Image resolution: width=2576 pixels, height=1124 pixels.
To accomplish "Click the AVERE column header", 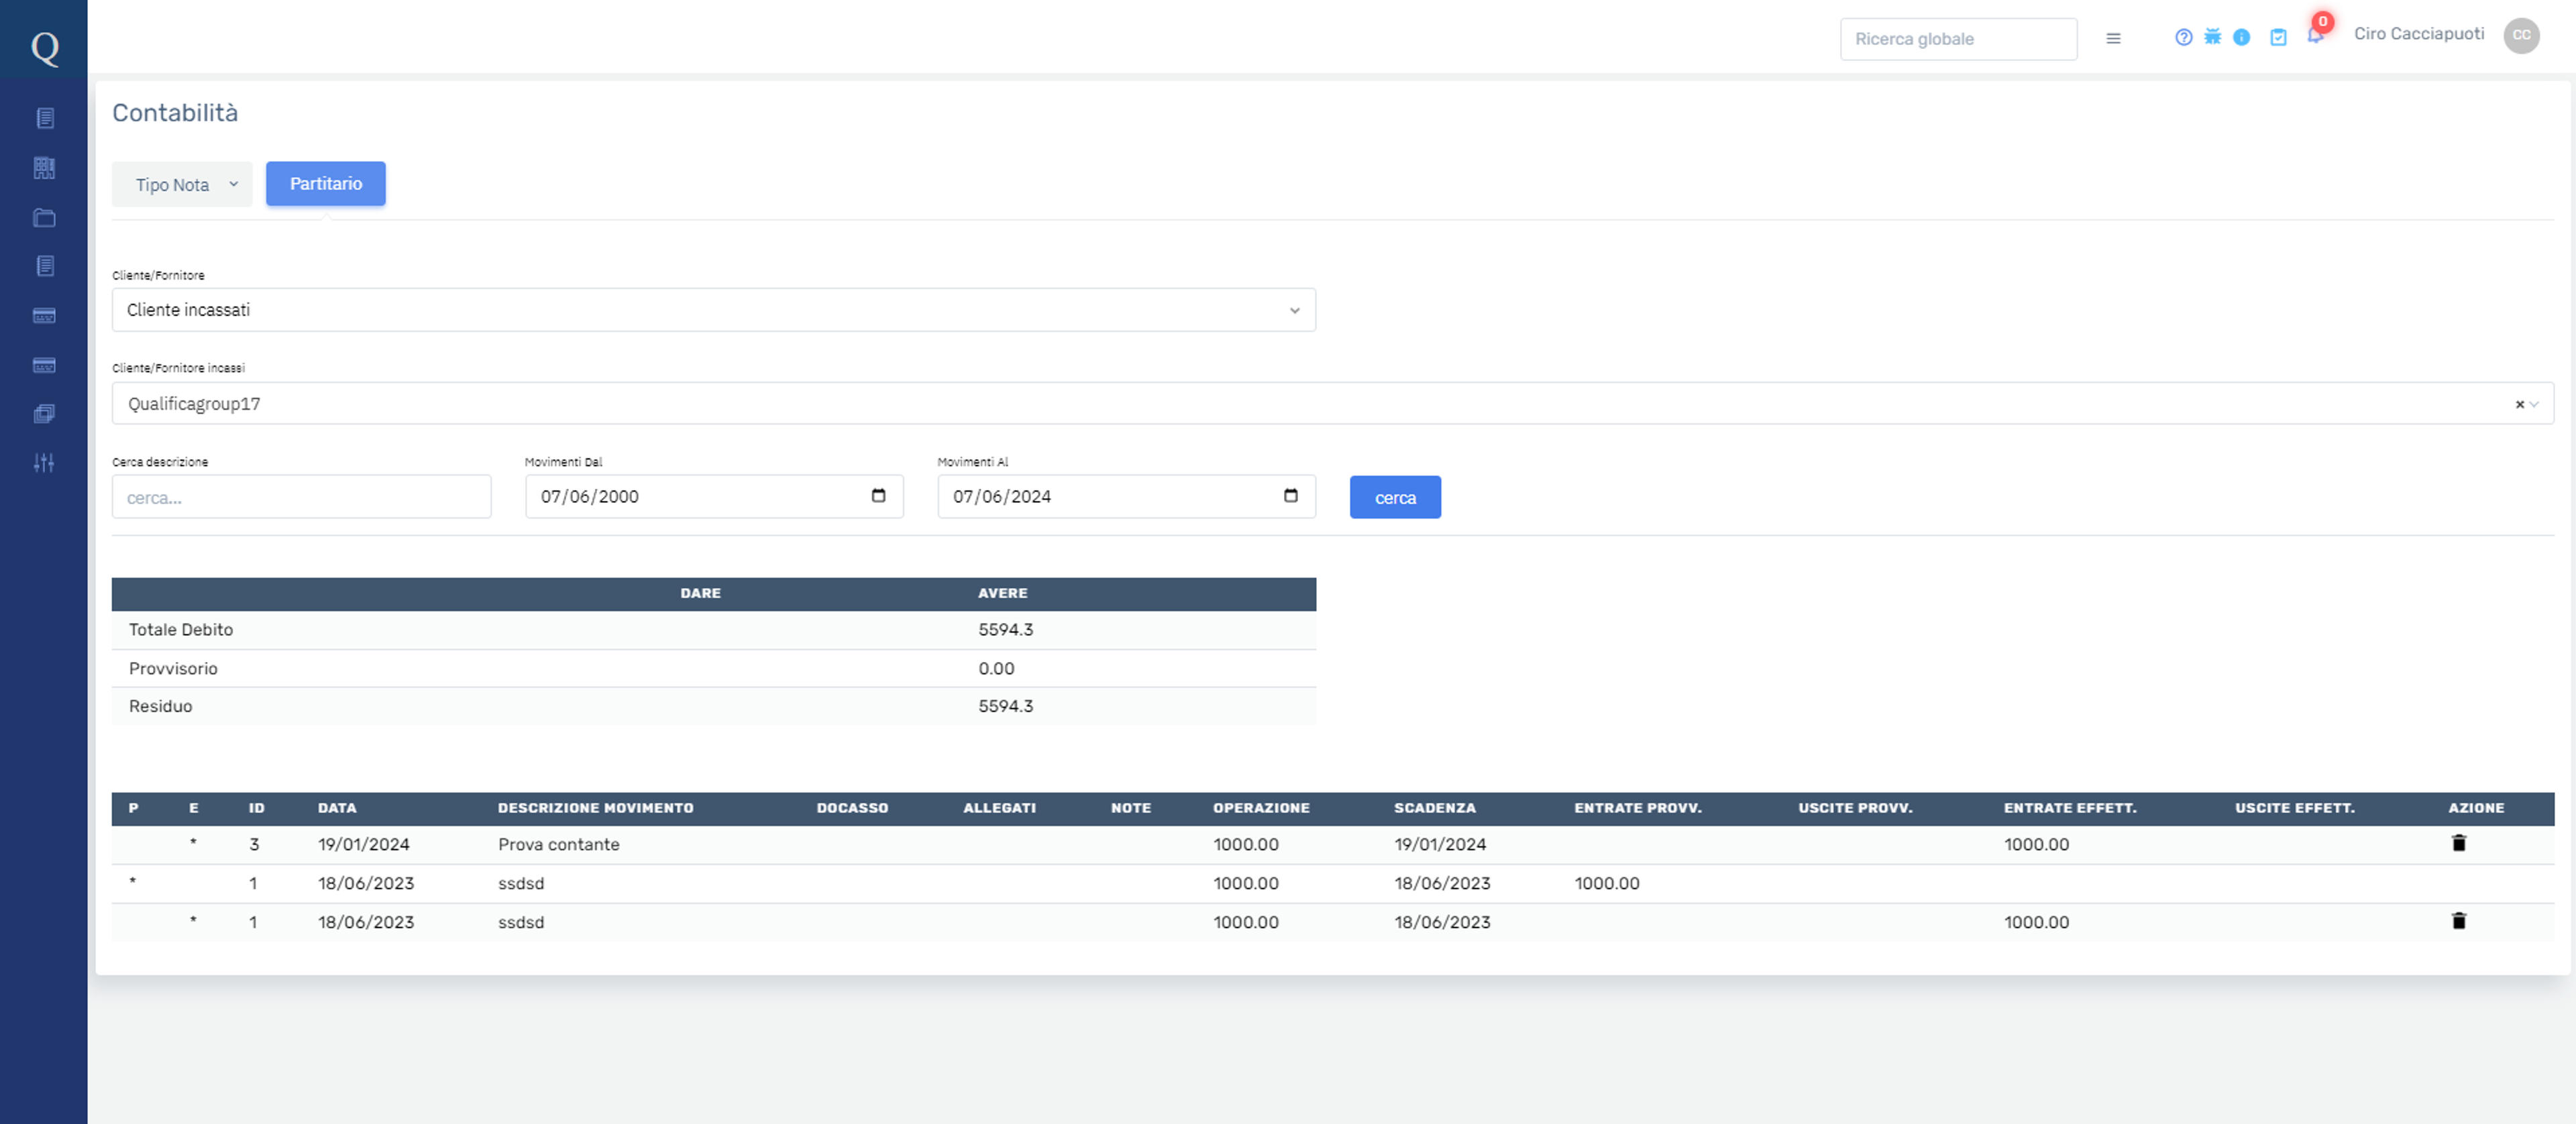I will click(1002, 593).
